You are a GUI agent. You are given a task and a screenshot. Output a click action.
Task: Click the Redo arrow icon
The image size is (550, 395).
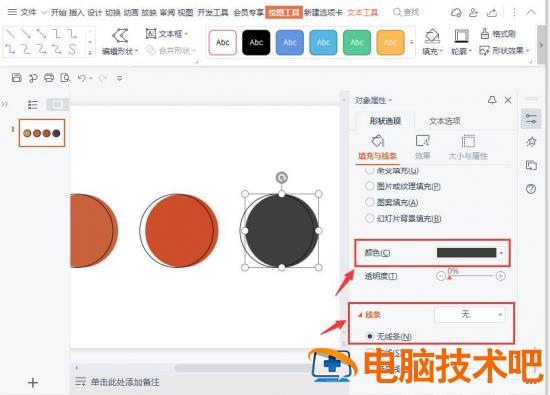[x=103, y=78]
